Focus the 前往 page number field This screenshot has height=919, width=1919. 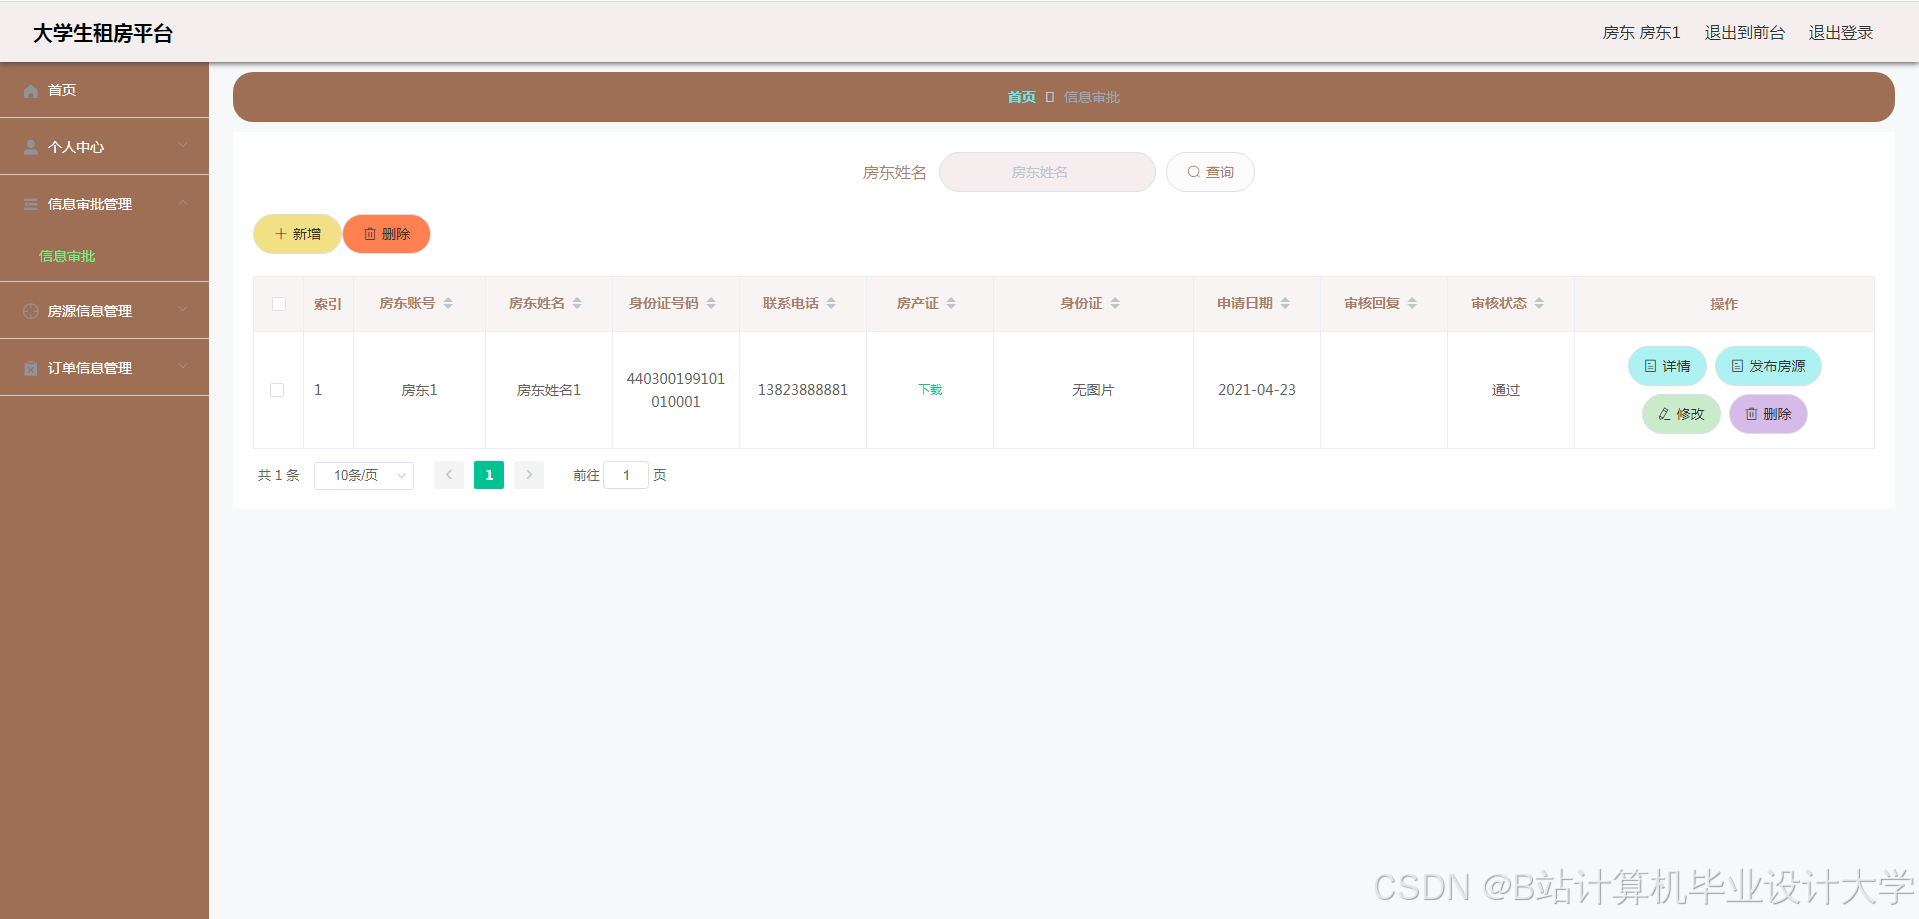pos(626,475)
